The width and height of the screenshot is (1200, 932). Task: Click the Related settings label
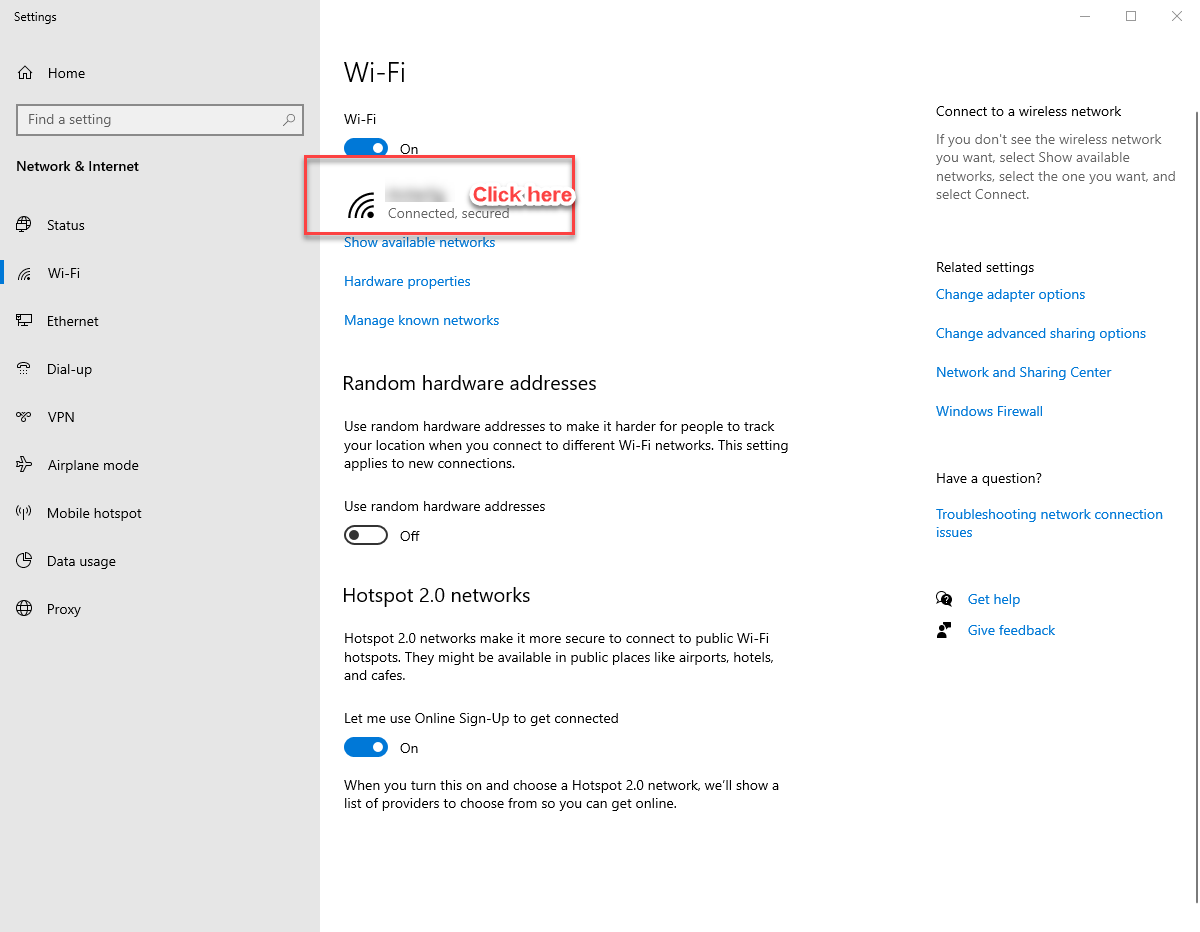coord(985,267)
